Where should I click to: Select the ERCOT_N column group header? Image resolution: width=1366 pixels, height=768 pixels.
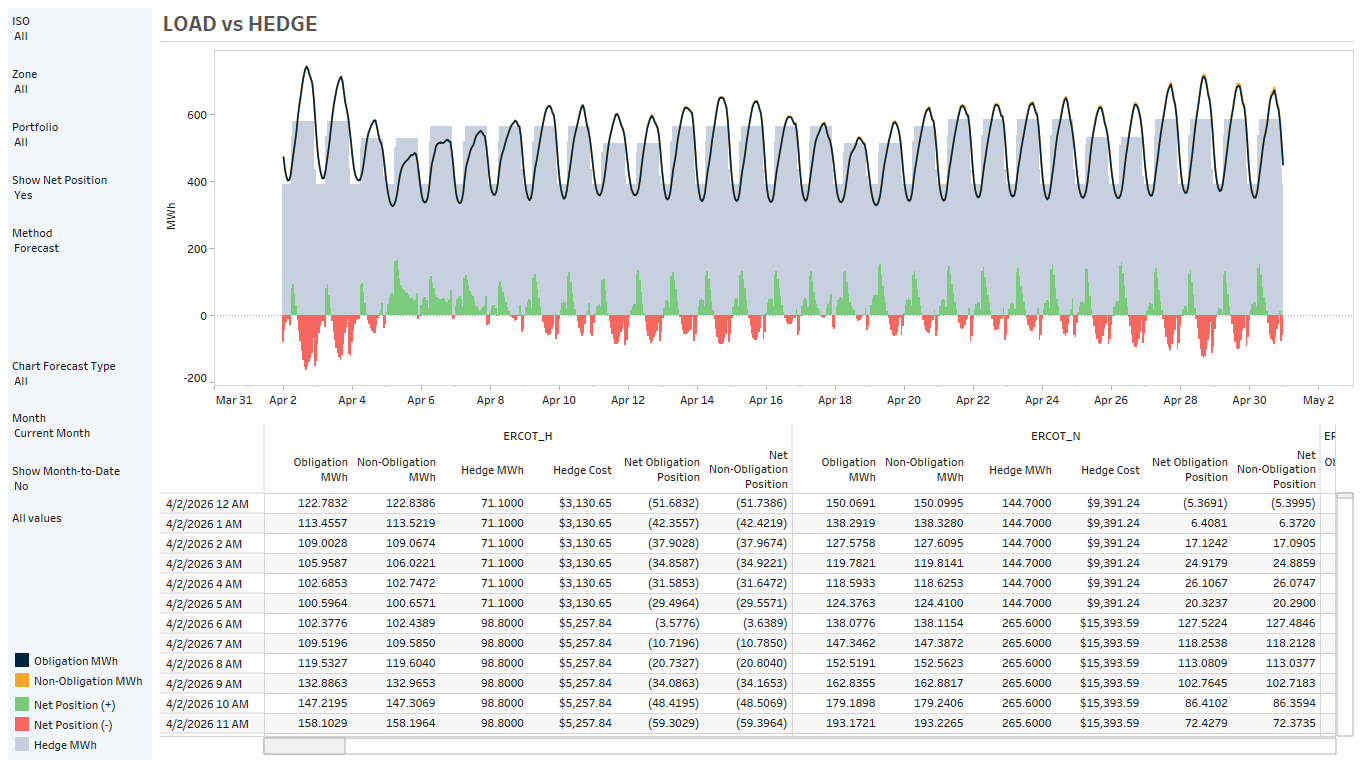click(1055, 436)
